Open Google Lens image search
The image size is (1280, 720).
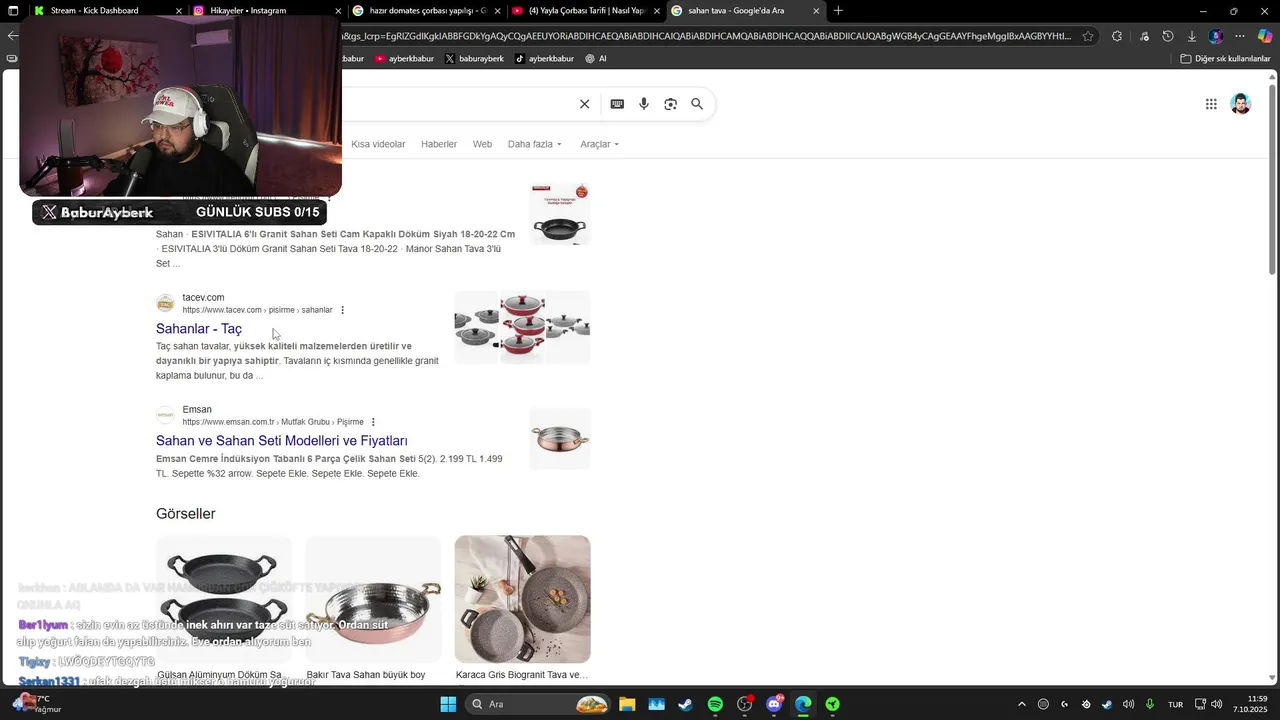pos(670,104)
